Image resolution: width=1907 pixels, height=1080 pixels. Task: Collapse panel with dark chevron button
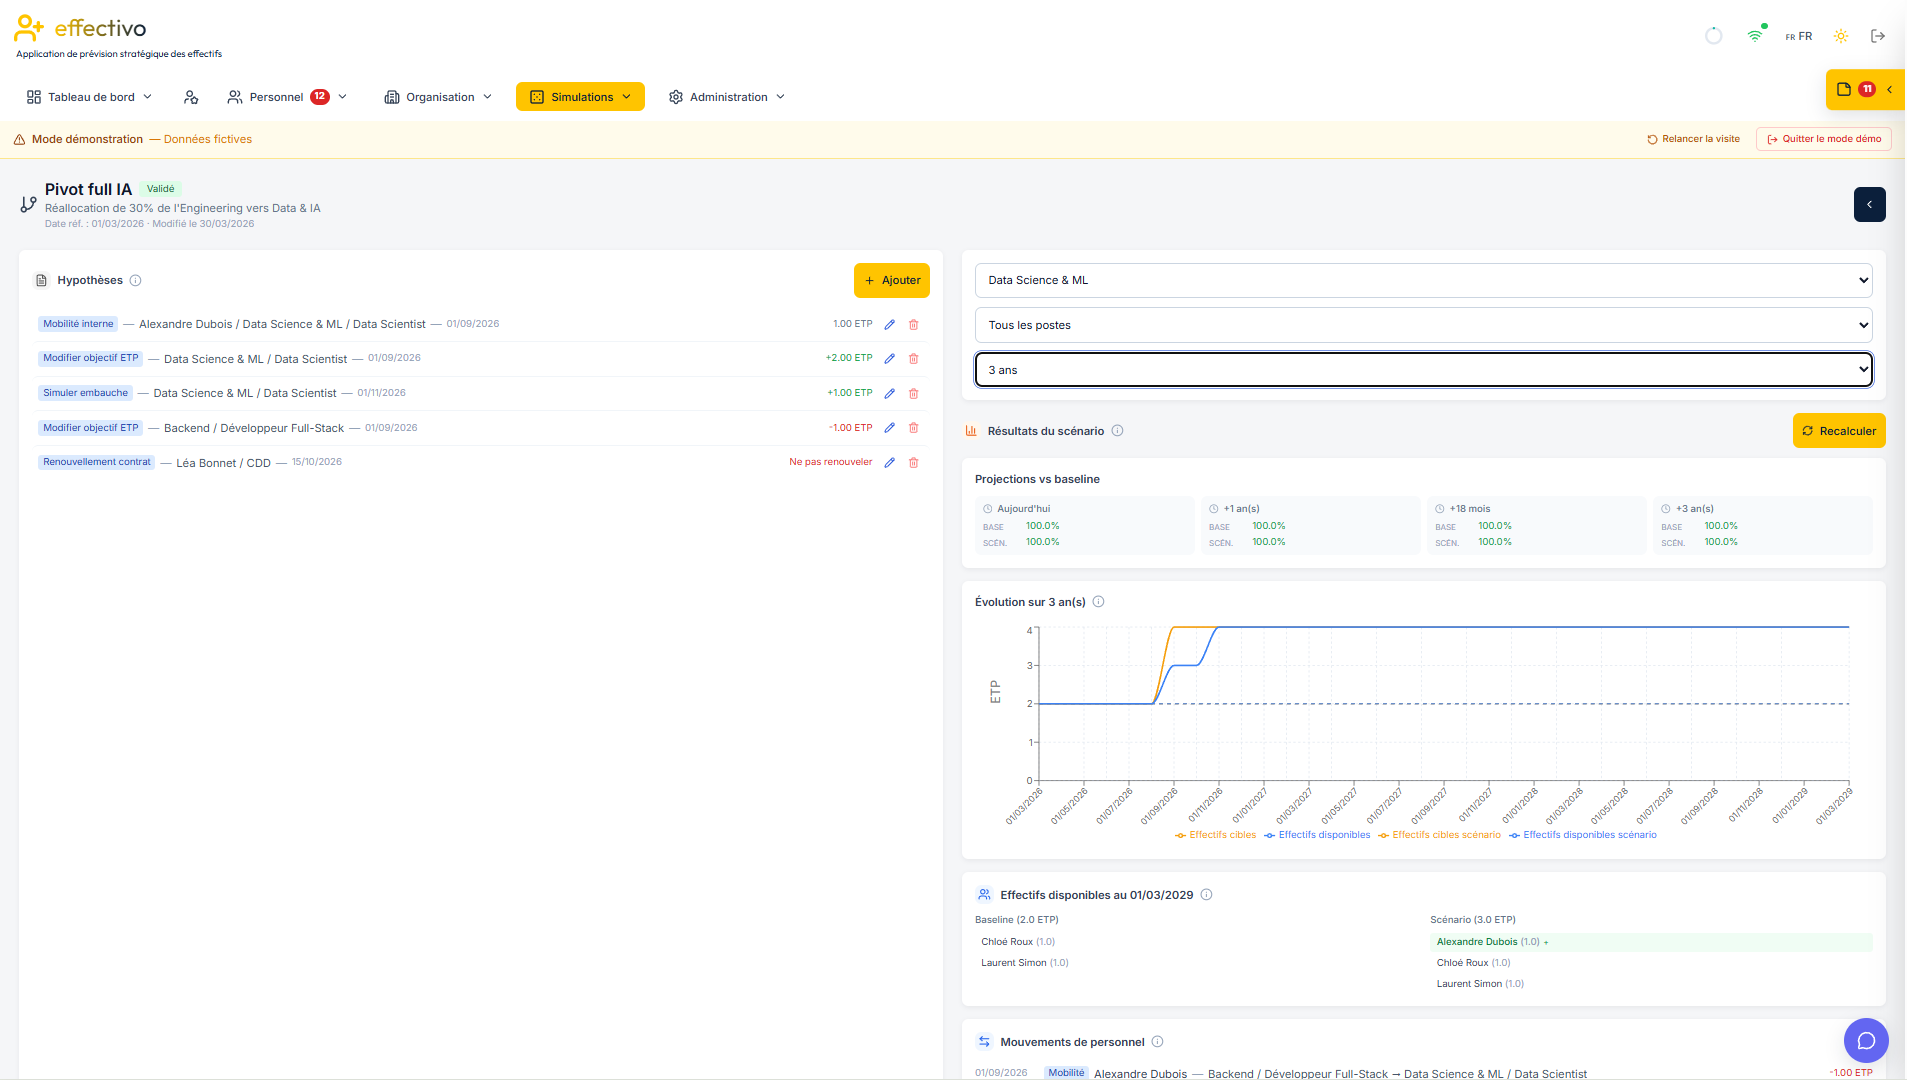pos(1869,205)
